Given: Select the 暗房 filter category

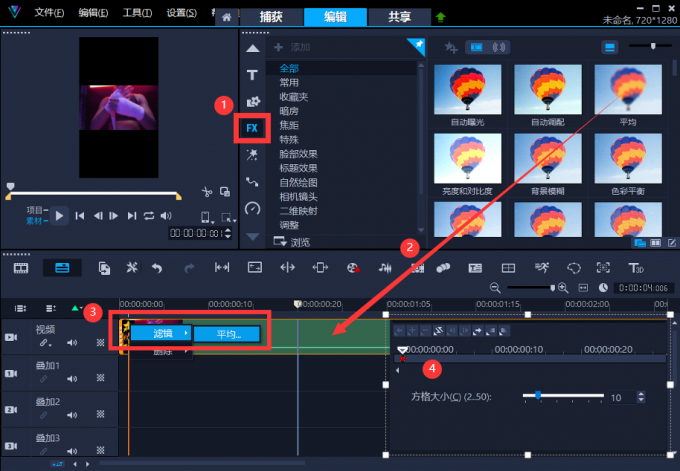Looking at the screenshot, I should pos(289,111).
